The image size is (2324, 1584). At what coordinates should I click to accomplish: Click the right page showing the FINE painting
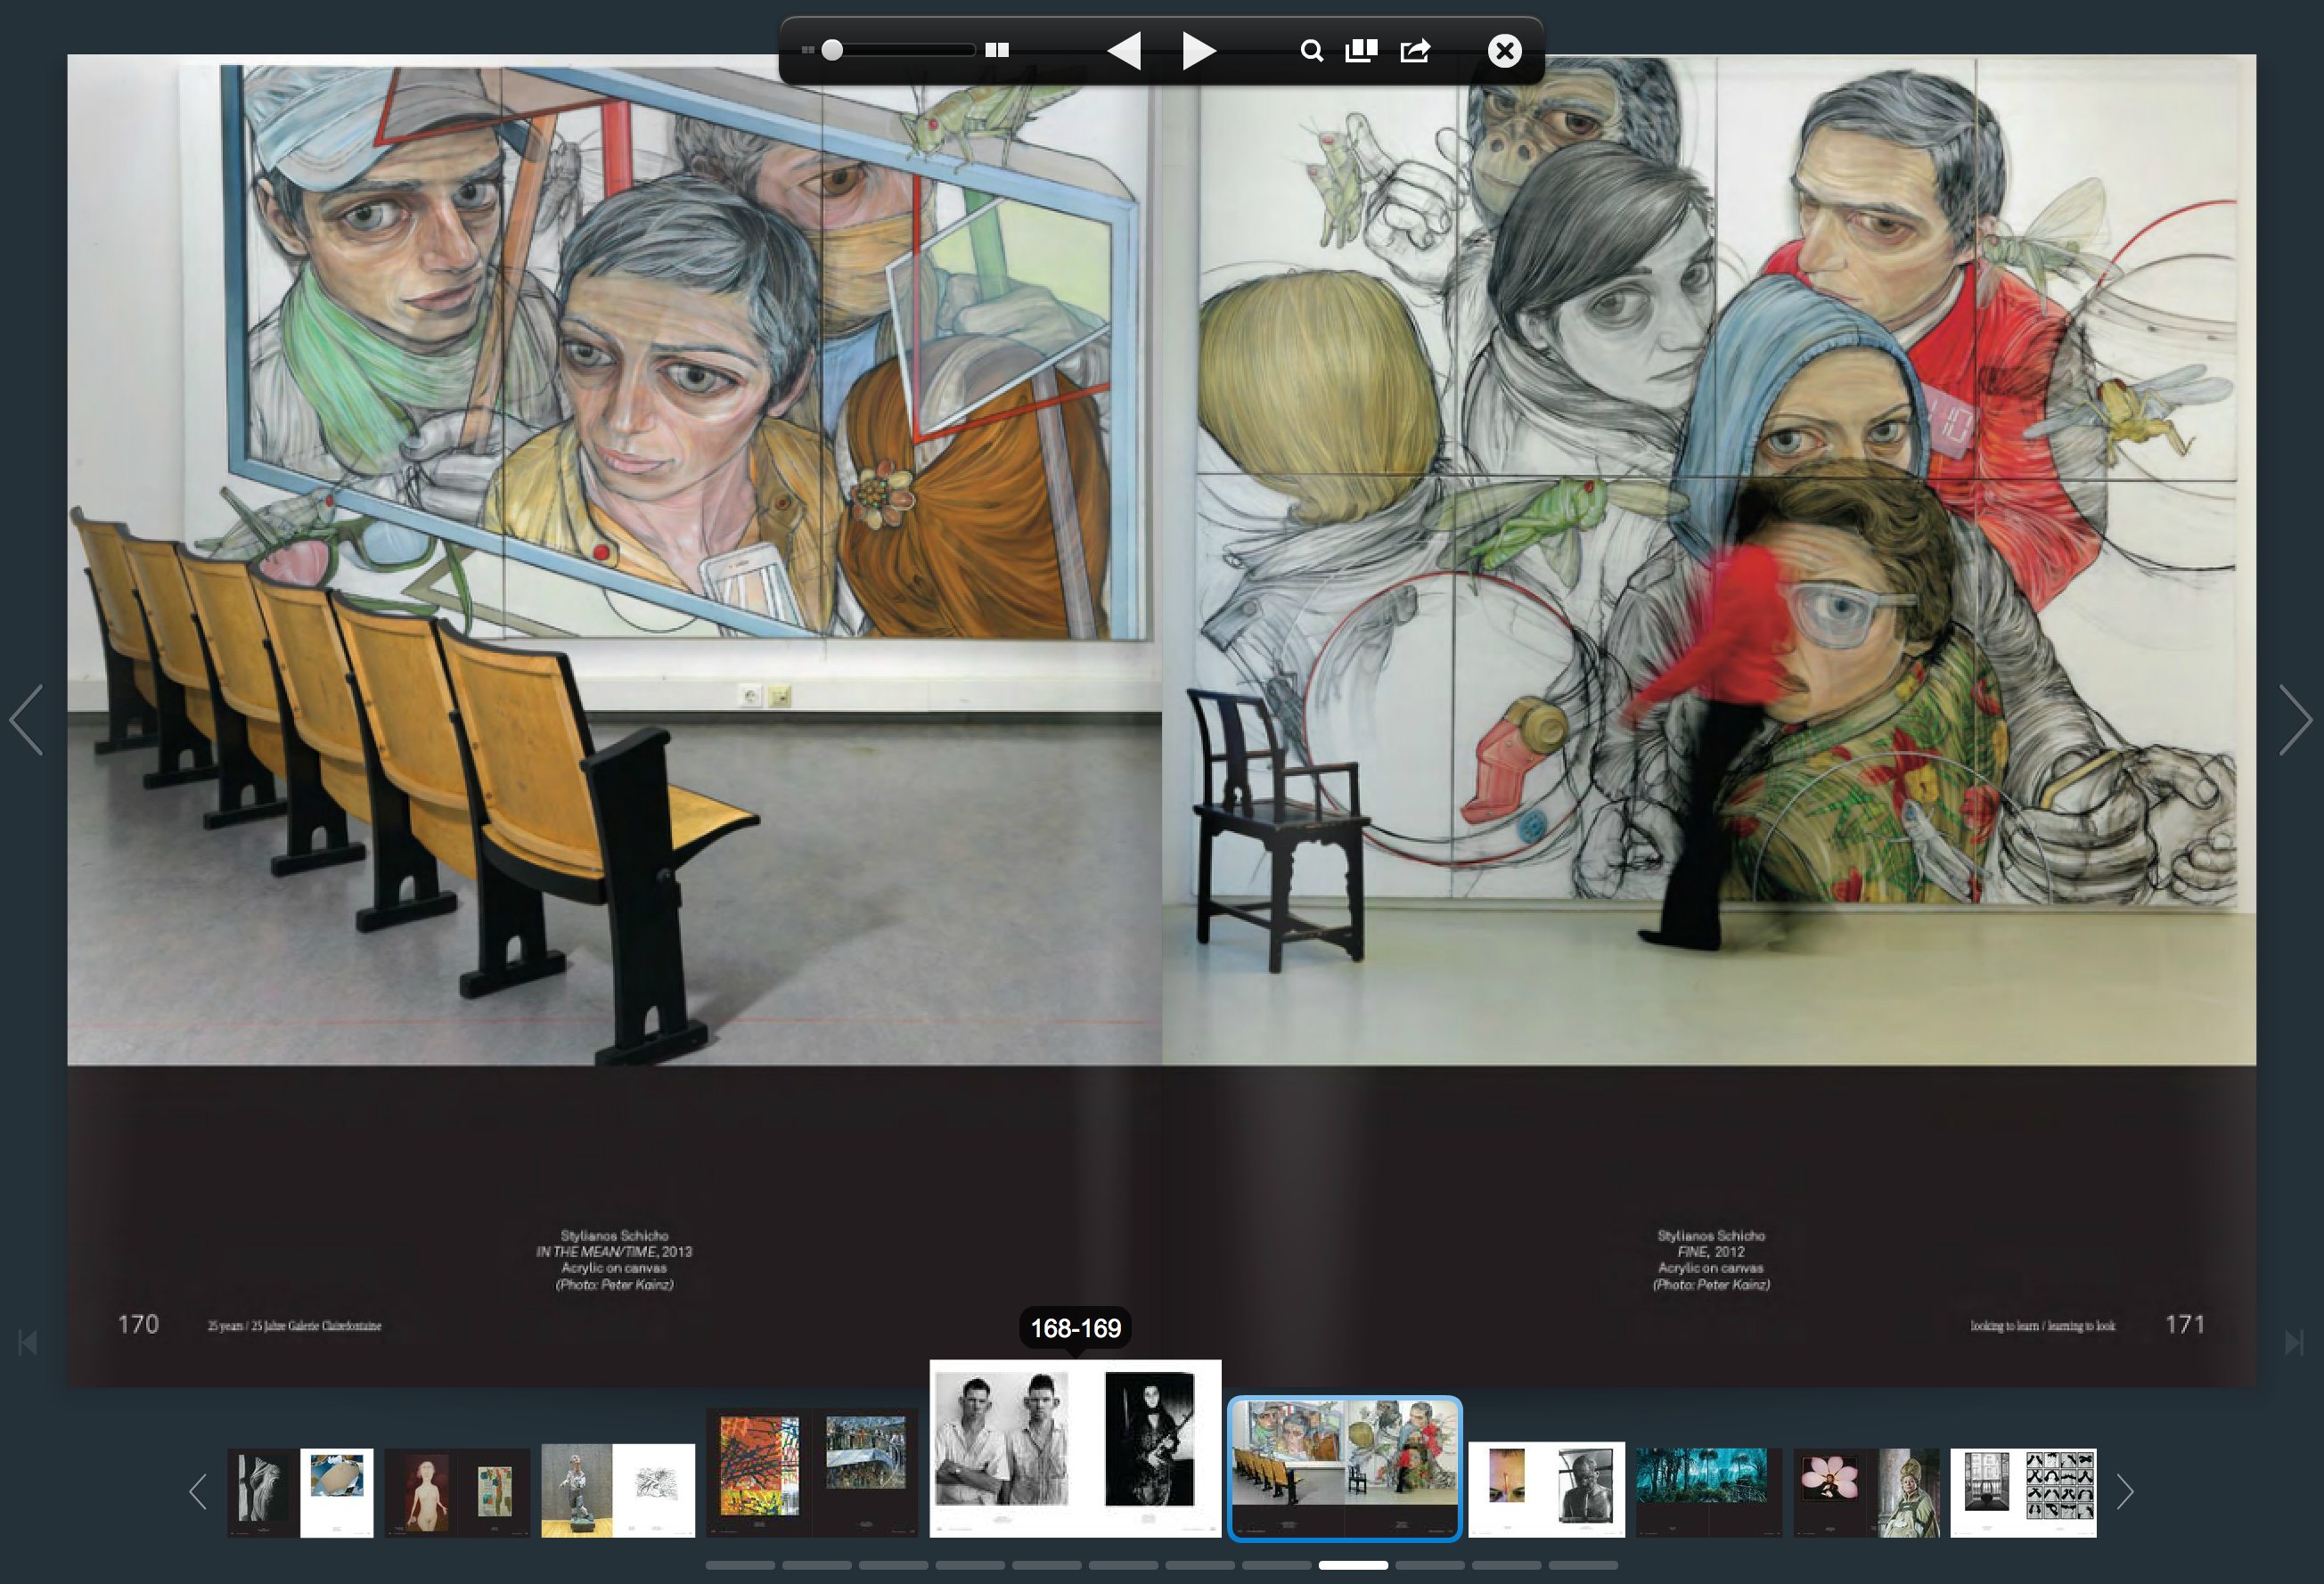(1709, 720)
